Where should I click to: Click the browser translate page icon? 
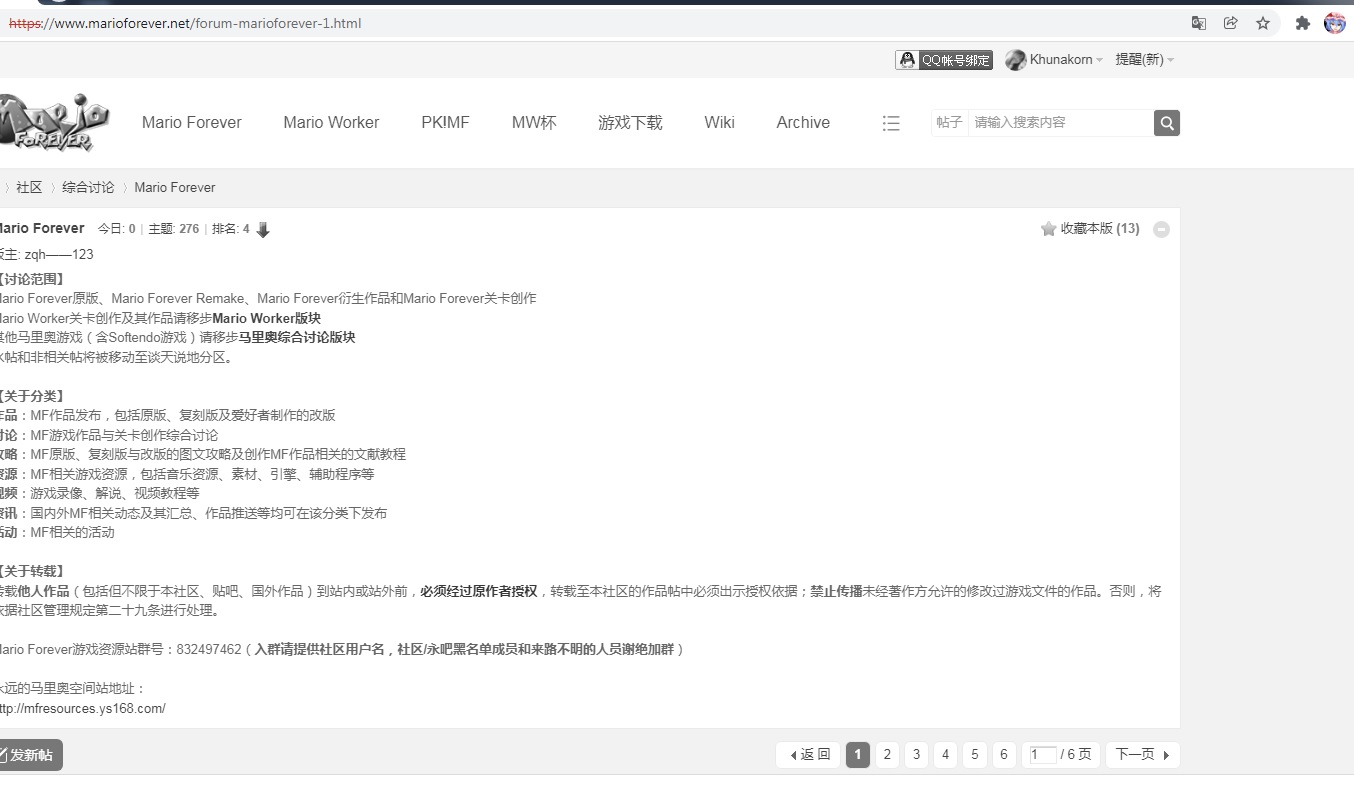[1199, 23]
